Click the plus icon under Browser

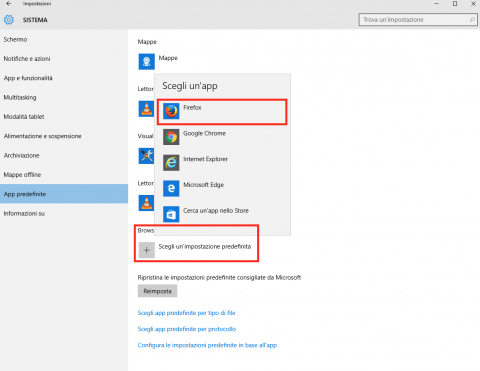click(146, 250)
